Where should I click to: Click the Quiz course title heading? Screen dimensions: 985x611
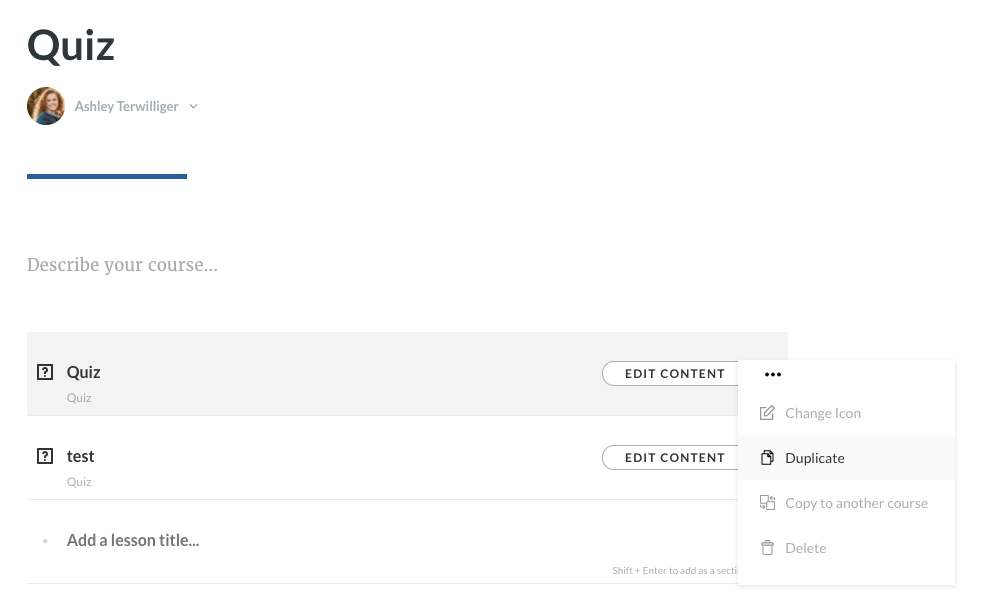tap(71, 45)
